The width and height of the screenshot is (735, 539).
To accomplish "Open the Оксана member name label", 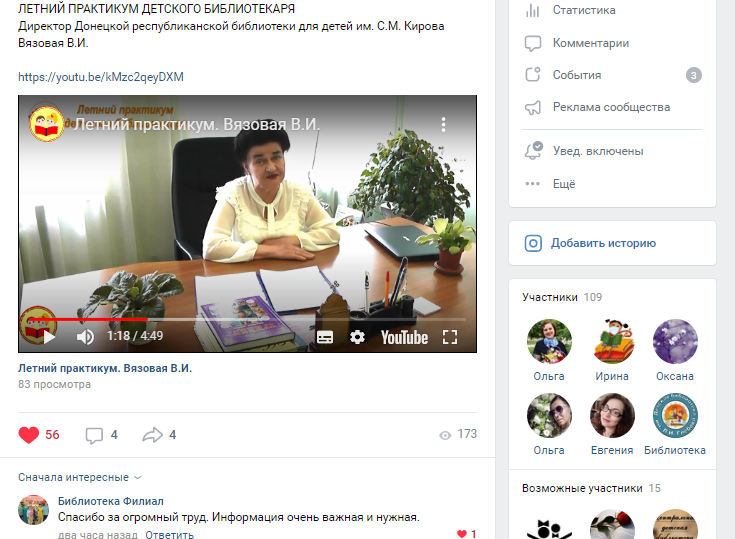I will tap(675, 376).
